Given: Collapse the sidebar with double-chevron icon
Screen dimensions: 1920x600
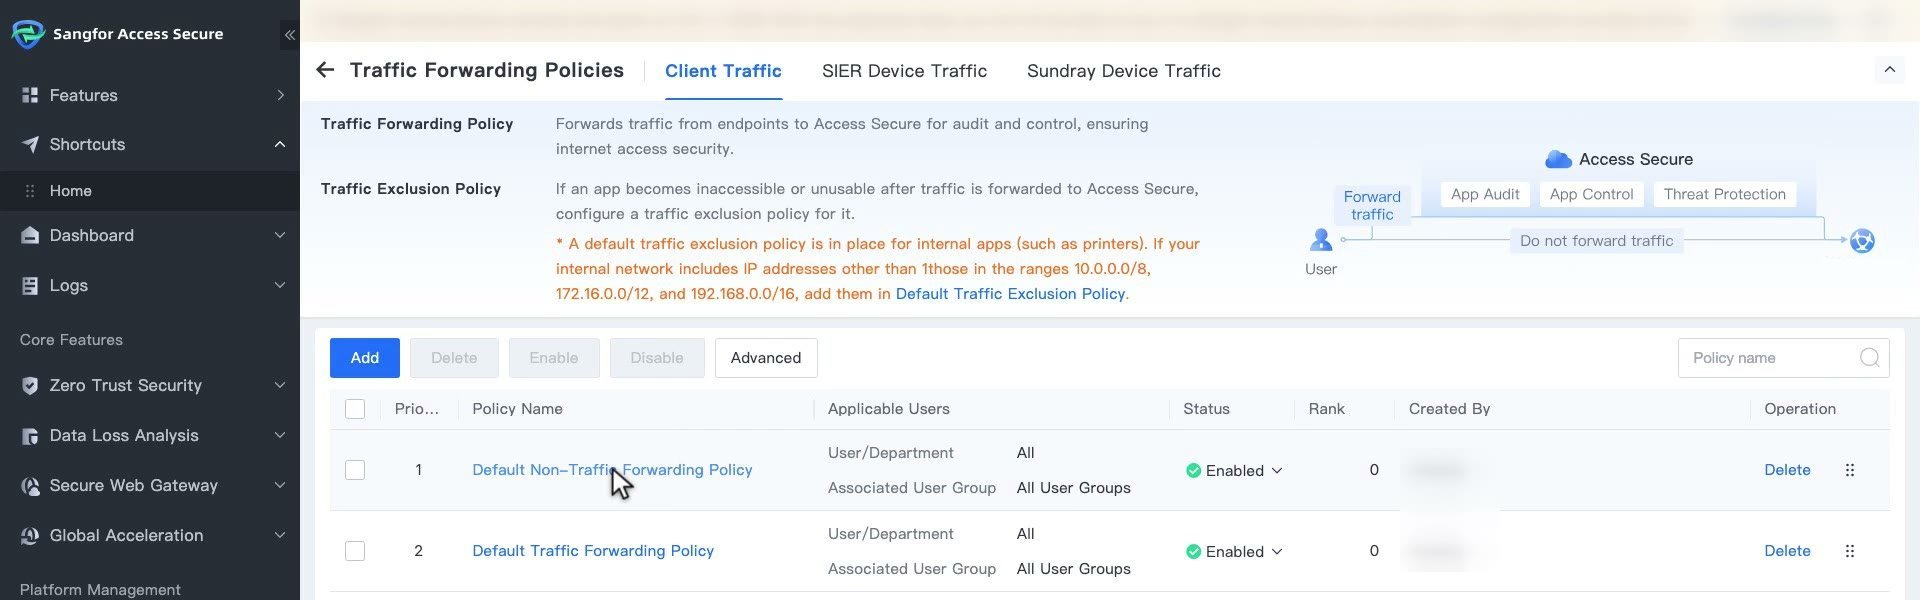Looking at the screenshot, I should (x=289, y=35).
